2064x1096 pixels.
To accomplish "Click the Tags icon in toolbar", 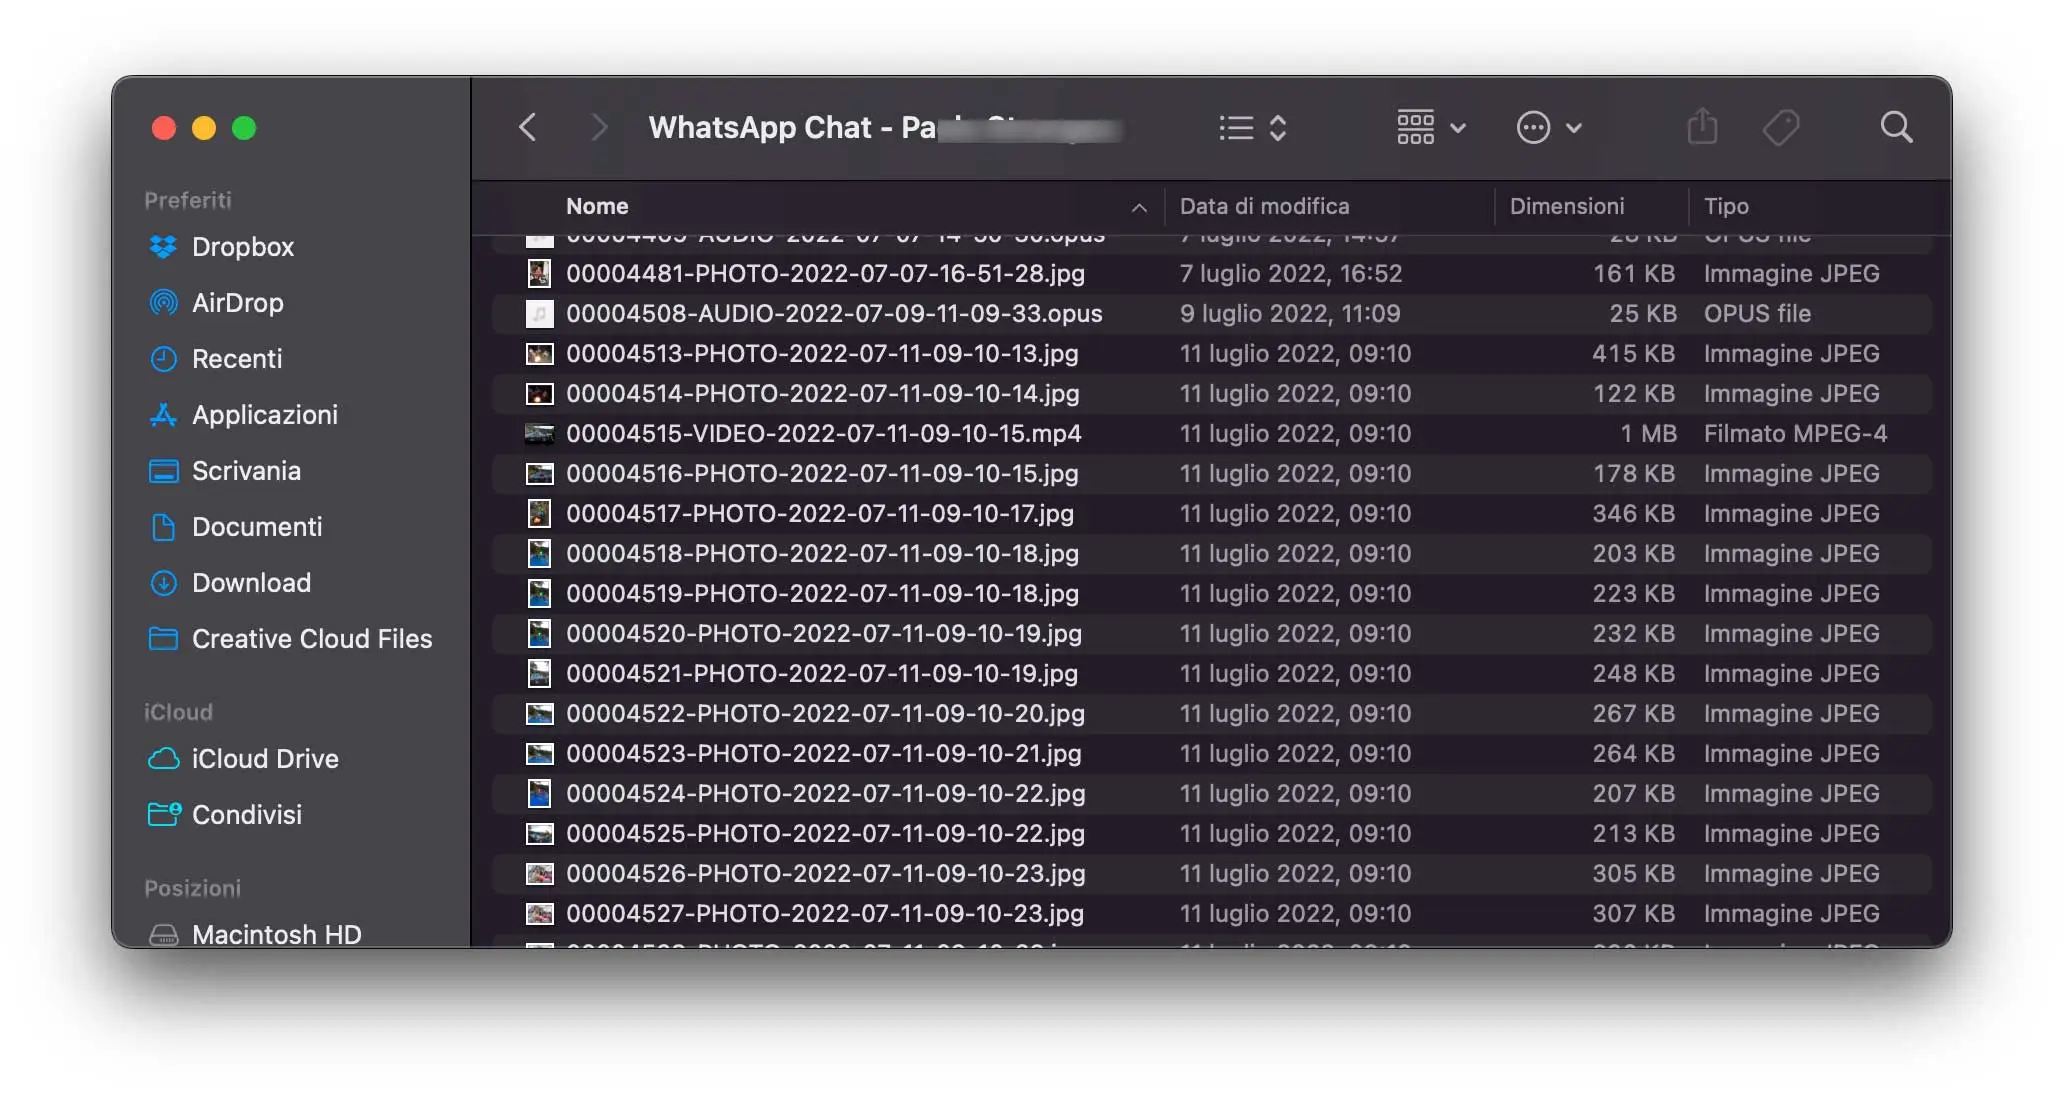I will pyautogui.click(x=1781, y=128).
